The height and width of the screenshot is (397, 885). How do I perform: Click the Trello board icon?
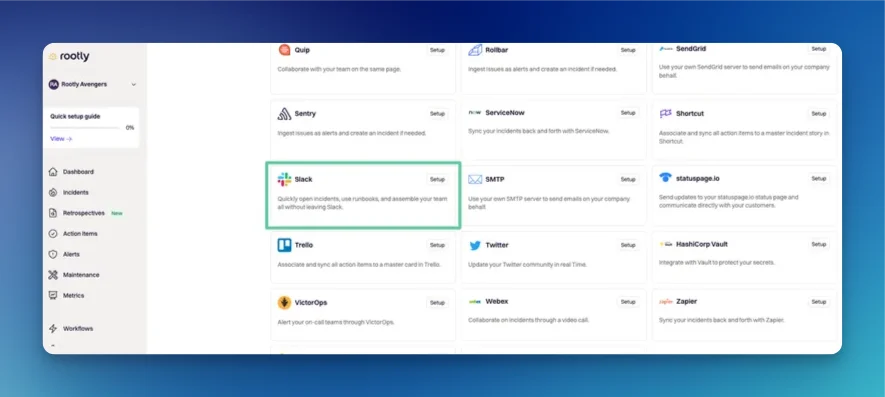pyautogui.click(x=284, y=245)
